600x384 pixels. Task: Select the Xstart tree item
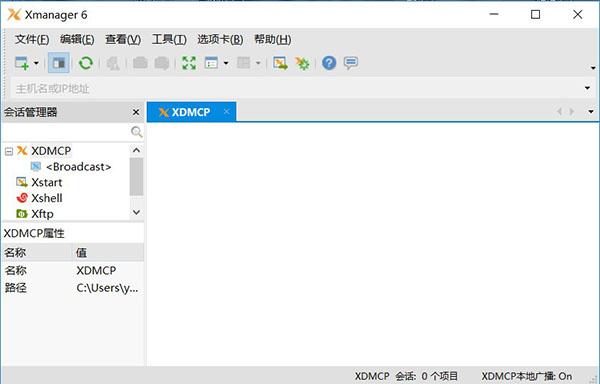(x=46, y=182)
